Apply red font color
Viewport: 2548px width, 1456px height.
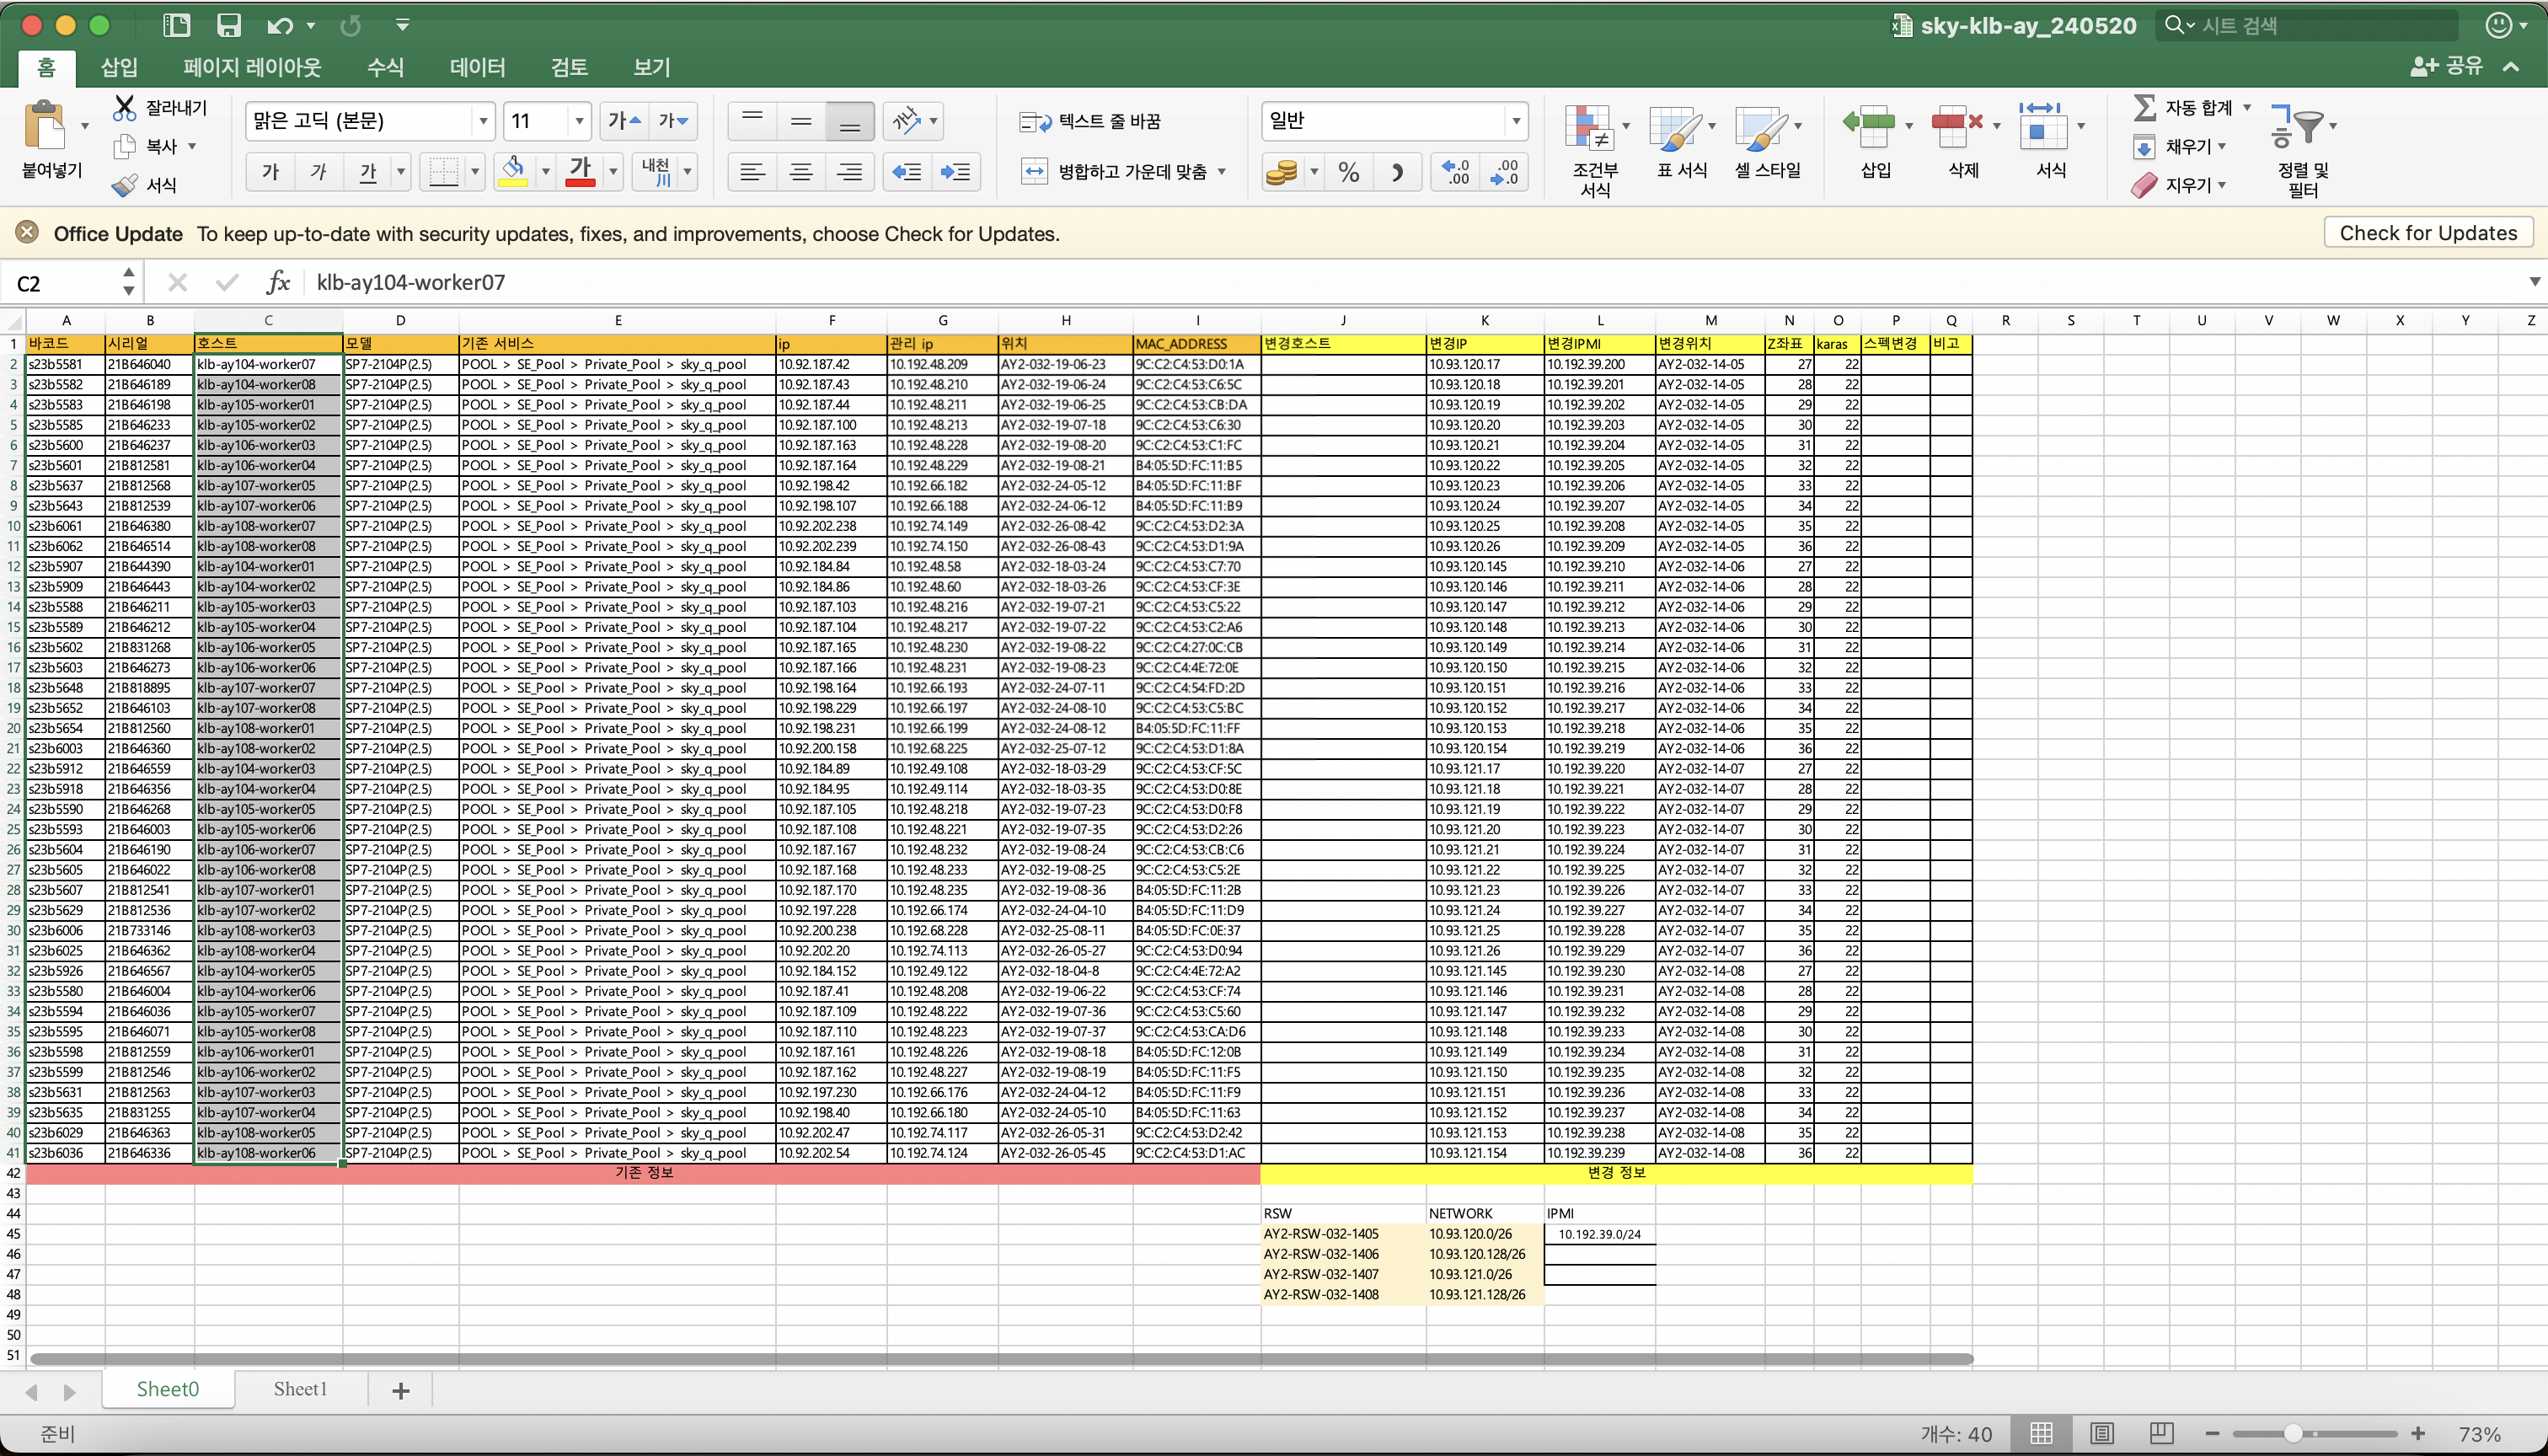click(580, 172)
